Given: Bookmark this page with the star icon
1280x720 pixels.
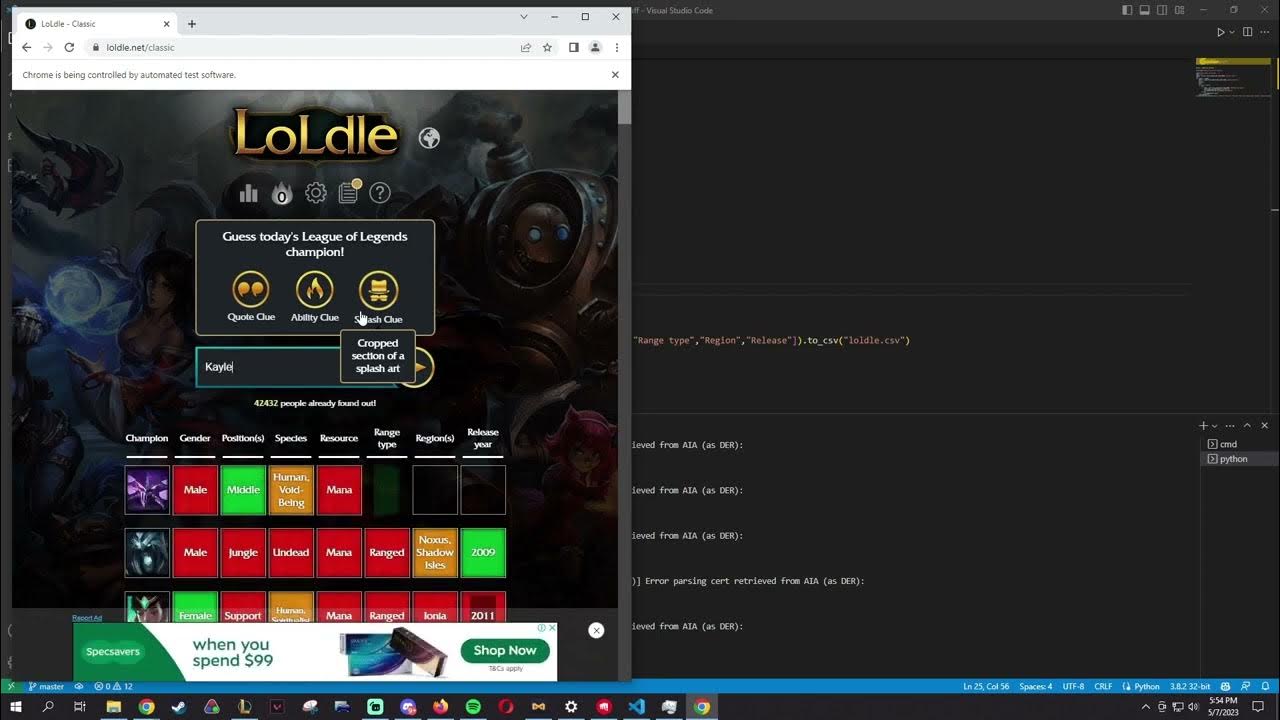Looking at the screenshot, I should [547, 47].
